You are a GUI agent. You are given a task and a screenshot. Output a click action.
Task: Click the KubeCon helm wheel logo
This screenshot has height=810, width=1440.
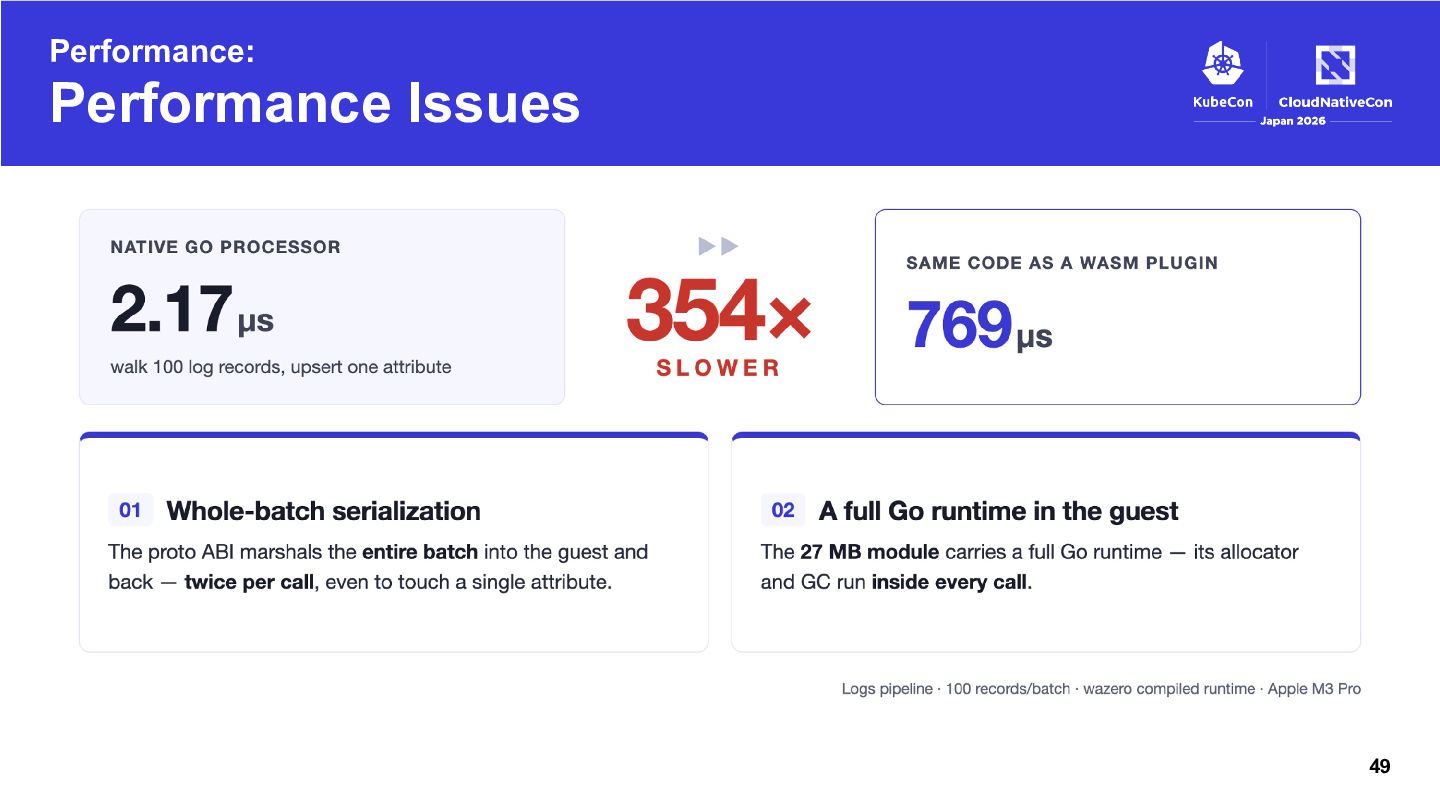point(1222,65)
